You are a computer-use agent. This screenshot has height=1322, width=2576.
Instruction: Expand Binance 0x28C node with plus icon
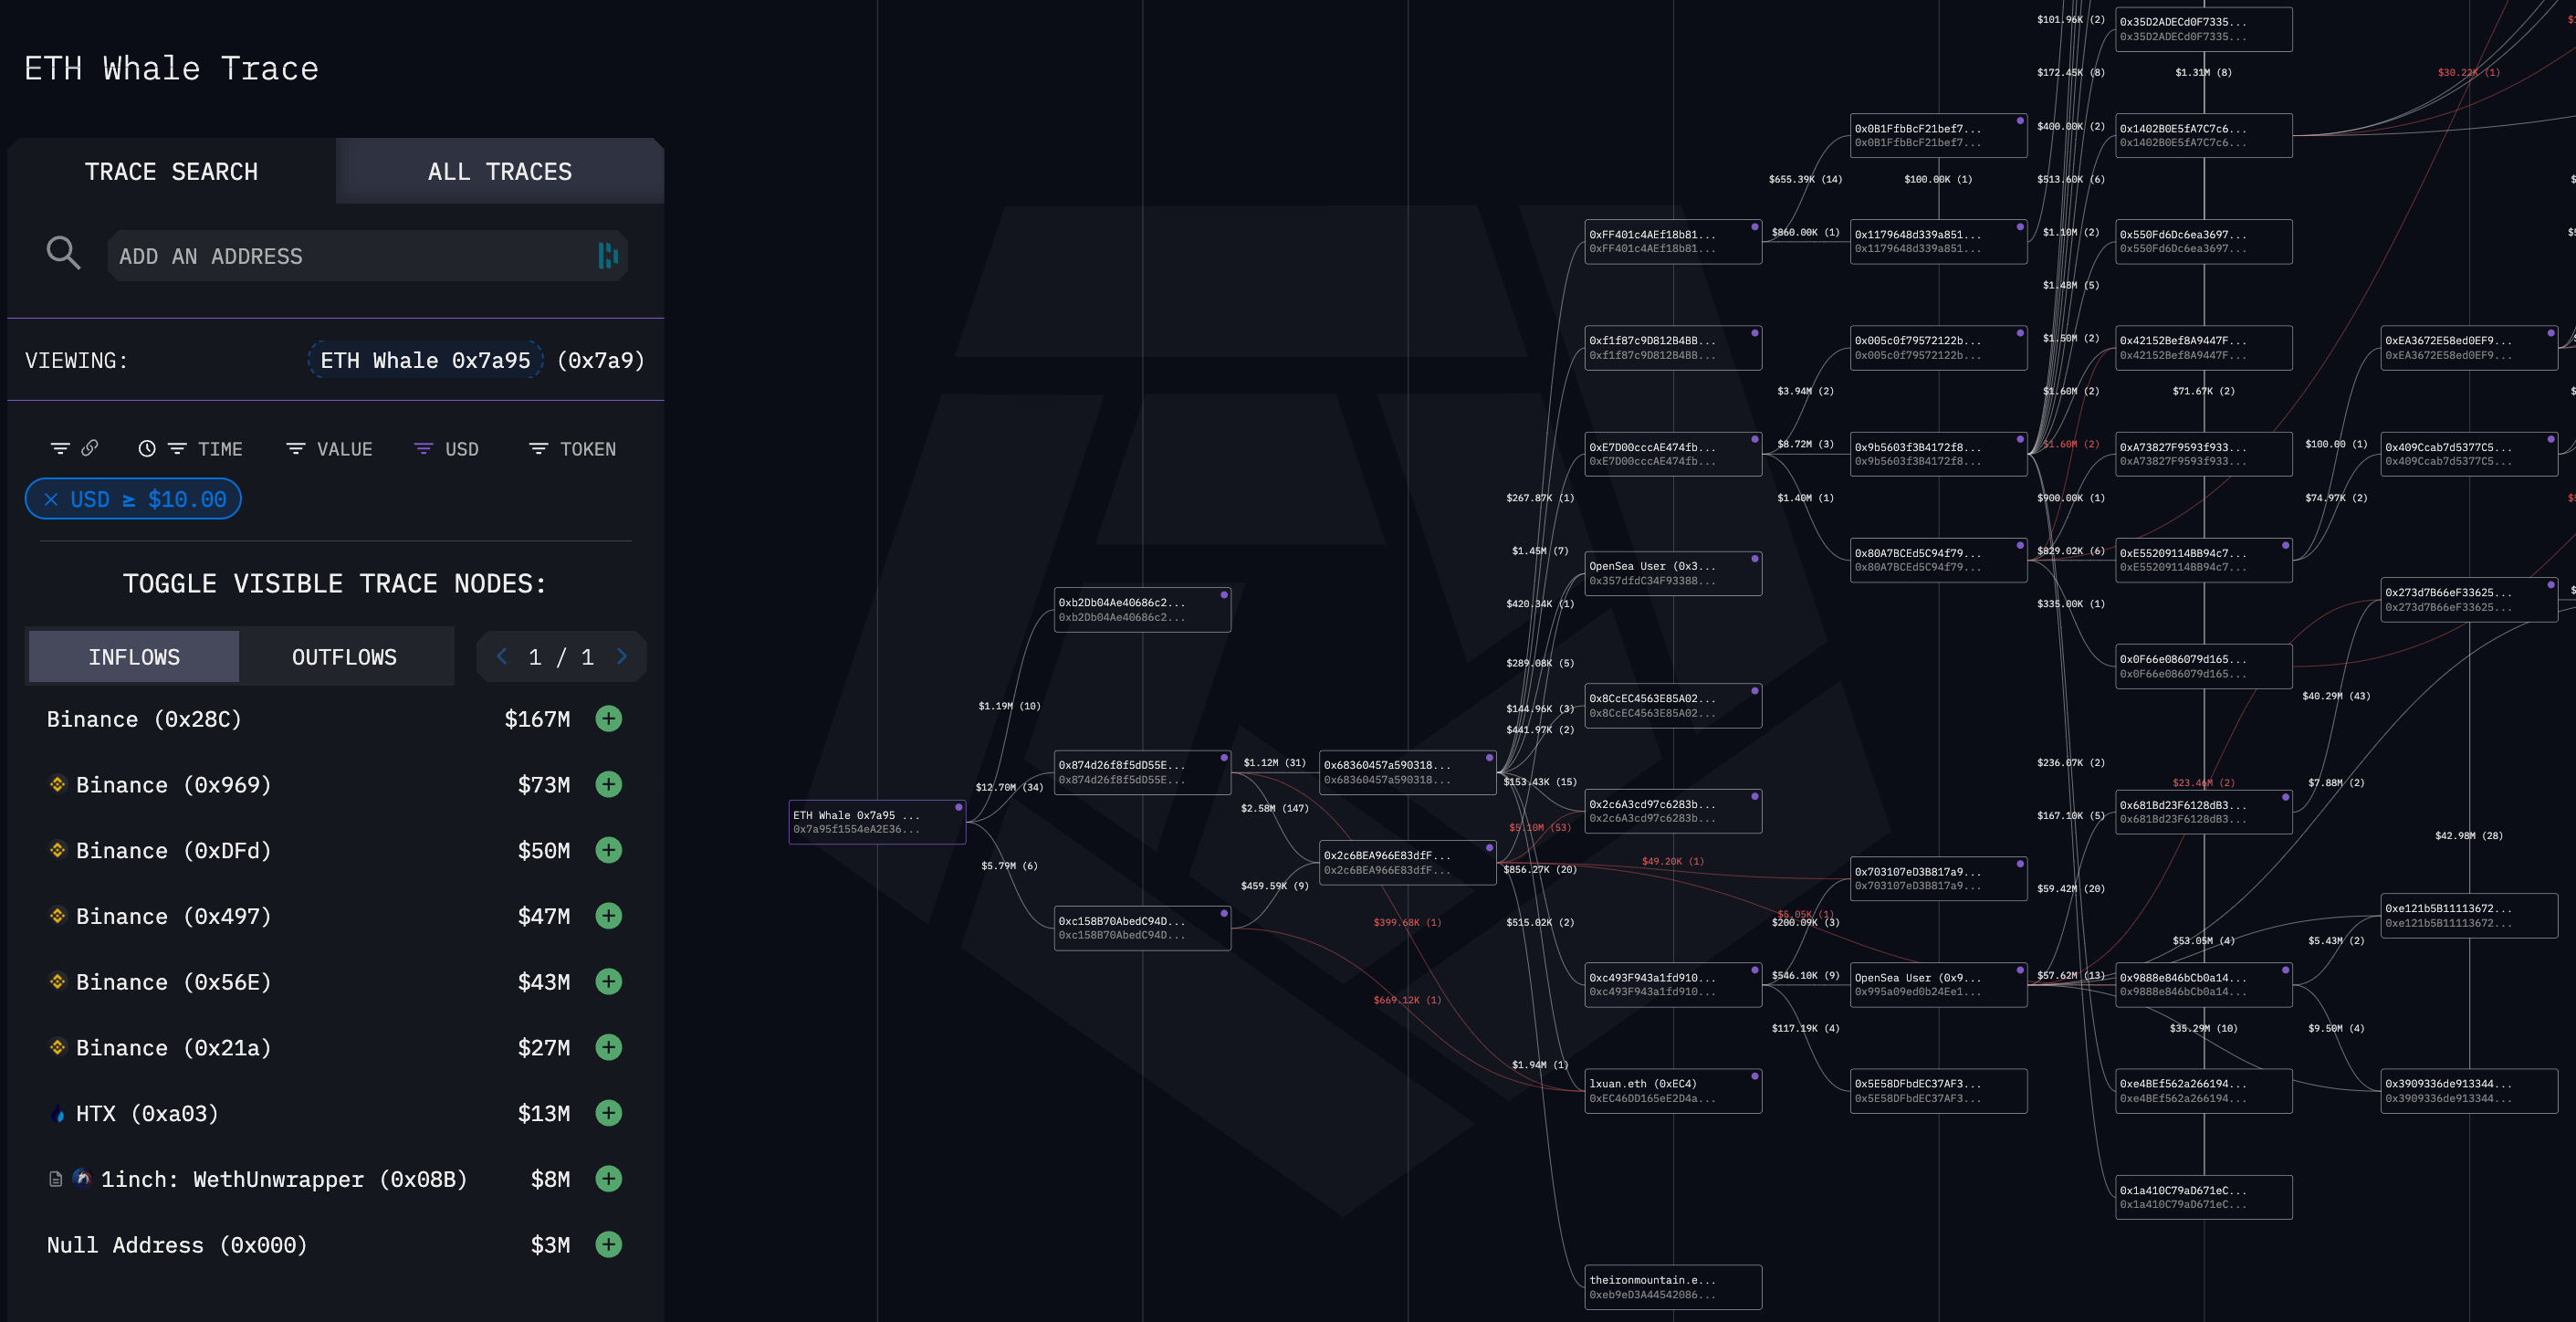click(611, 720)
